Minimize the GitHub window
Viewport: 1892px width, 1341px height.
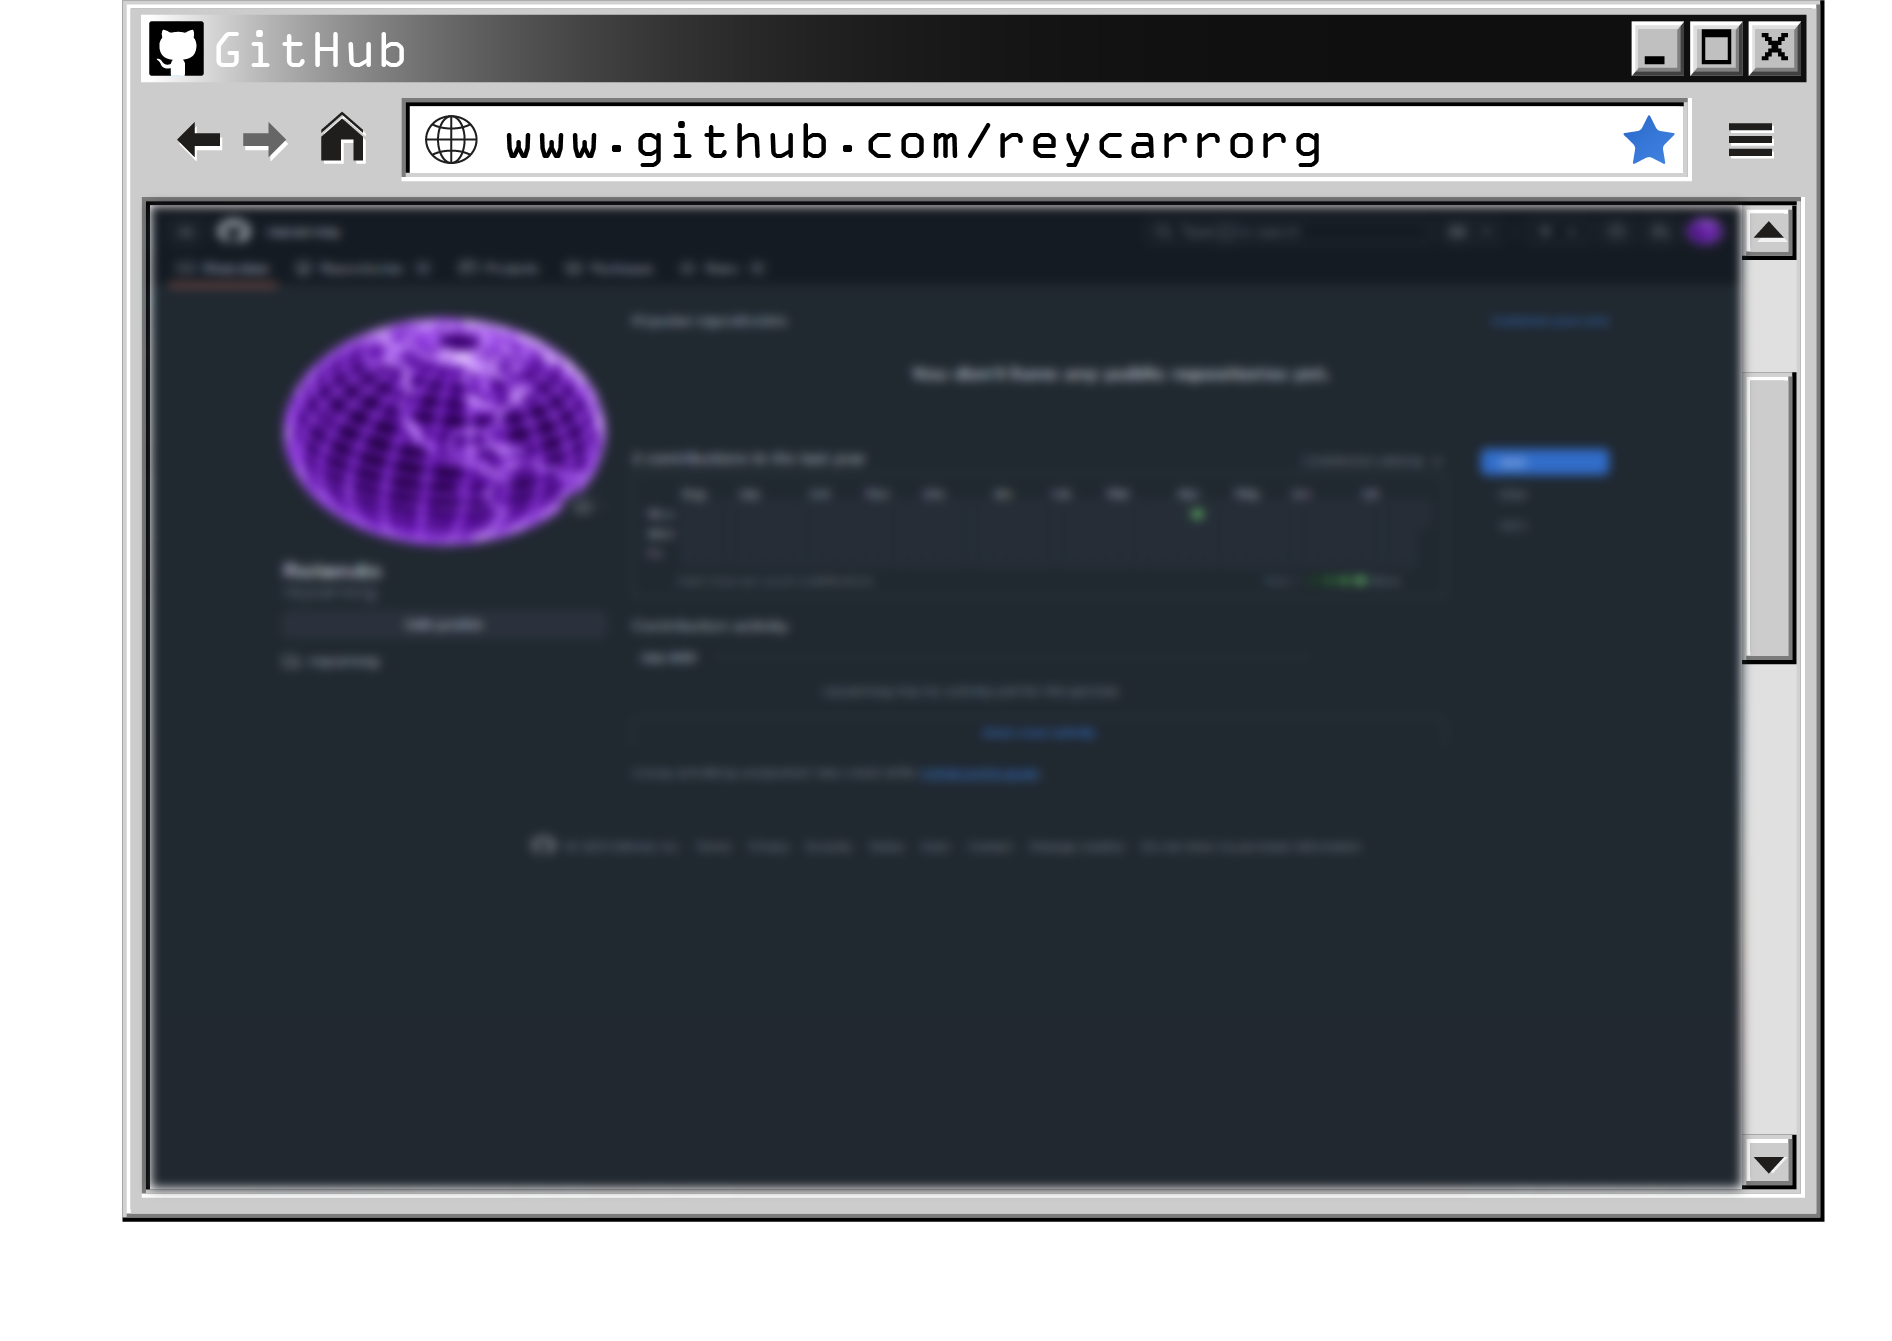point(1657,48)
